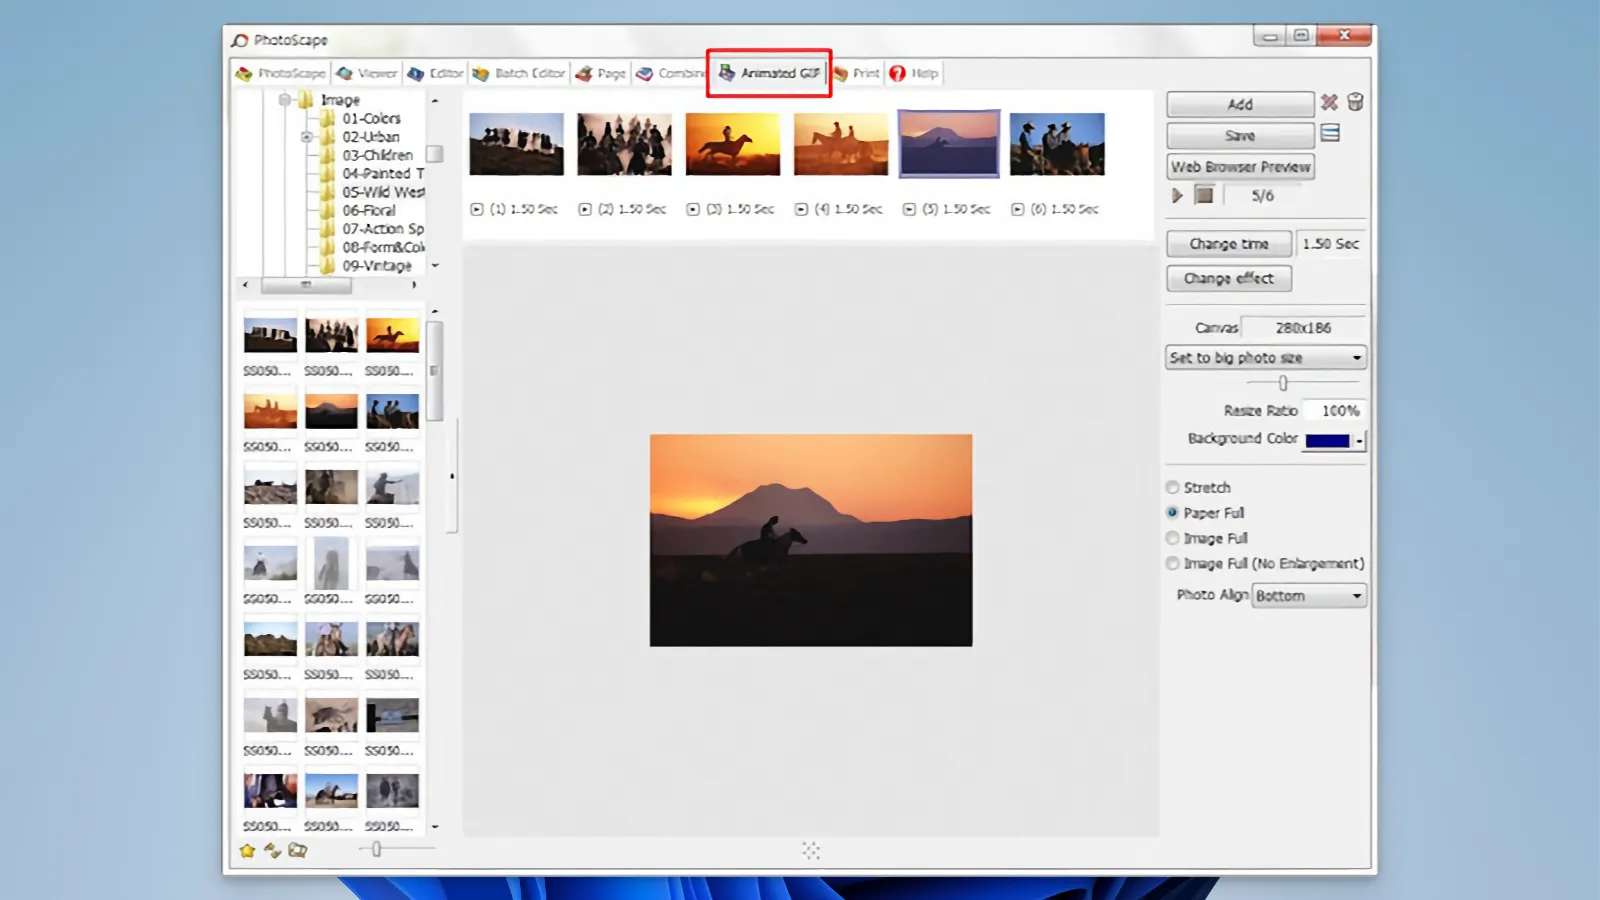
Task: Select Image Full (No Enlargement)
Action: (x=1171, y=563)
